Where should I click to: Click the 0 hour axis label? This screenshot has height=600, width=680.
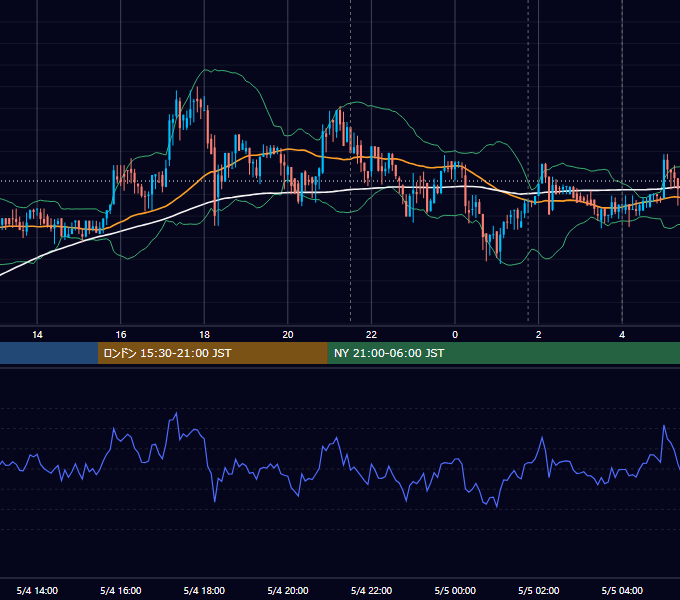[x=455, y=335]
